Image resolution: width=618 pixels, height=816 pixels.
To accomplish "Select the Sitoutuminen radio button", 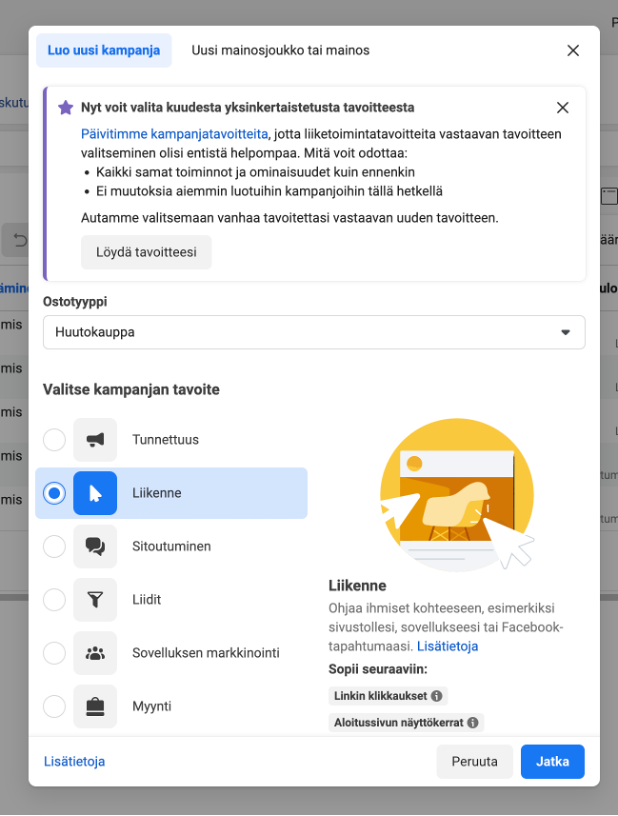I will [55, 546].
